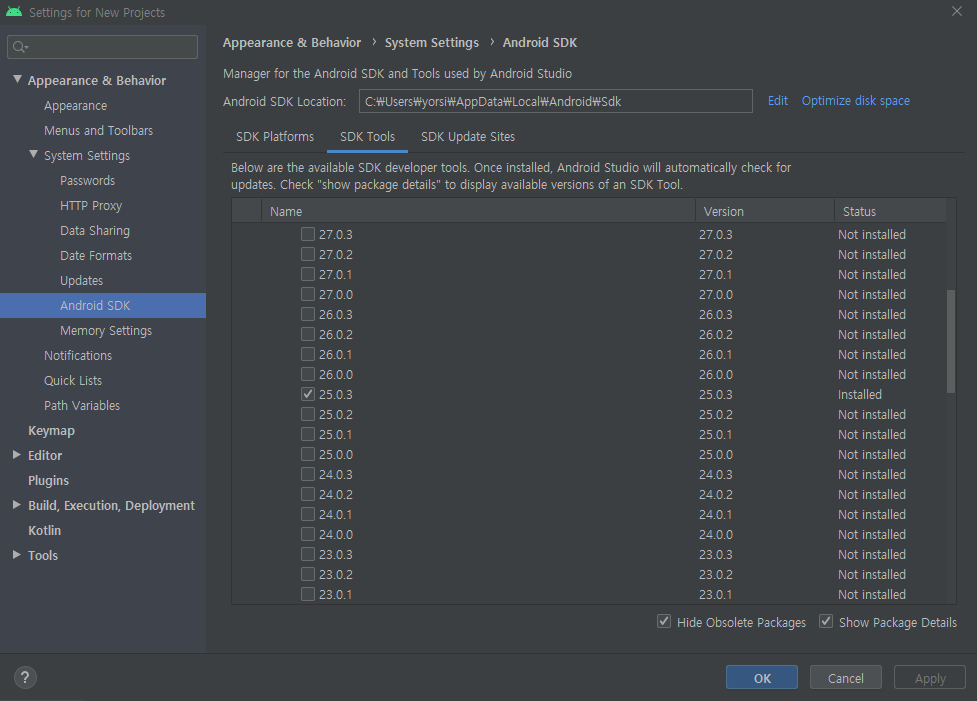Open Memory Settings page
977x701 pixels.
click(x=106, y=330)
